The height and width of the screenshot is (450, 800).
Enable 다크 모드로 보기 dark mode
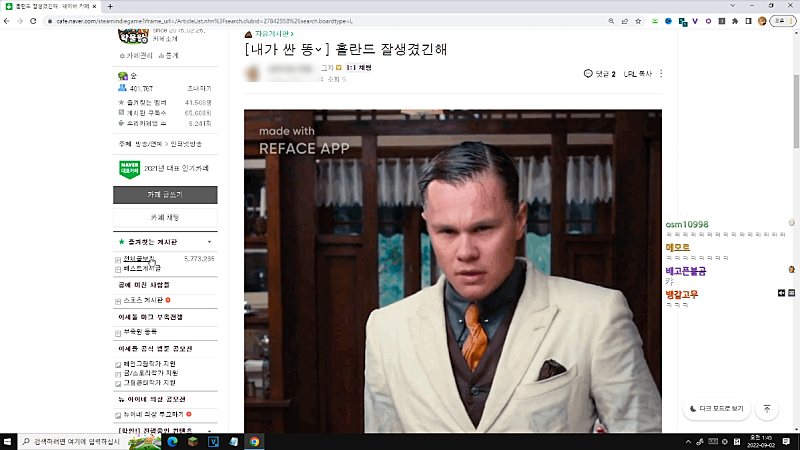pyautogui.click(x=716, y=409)
